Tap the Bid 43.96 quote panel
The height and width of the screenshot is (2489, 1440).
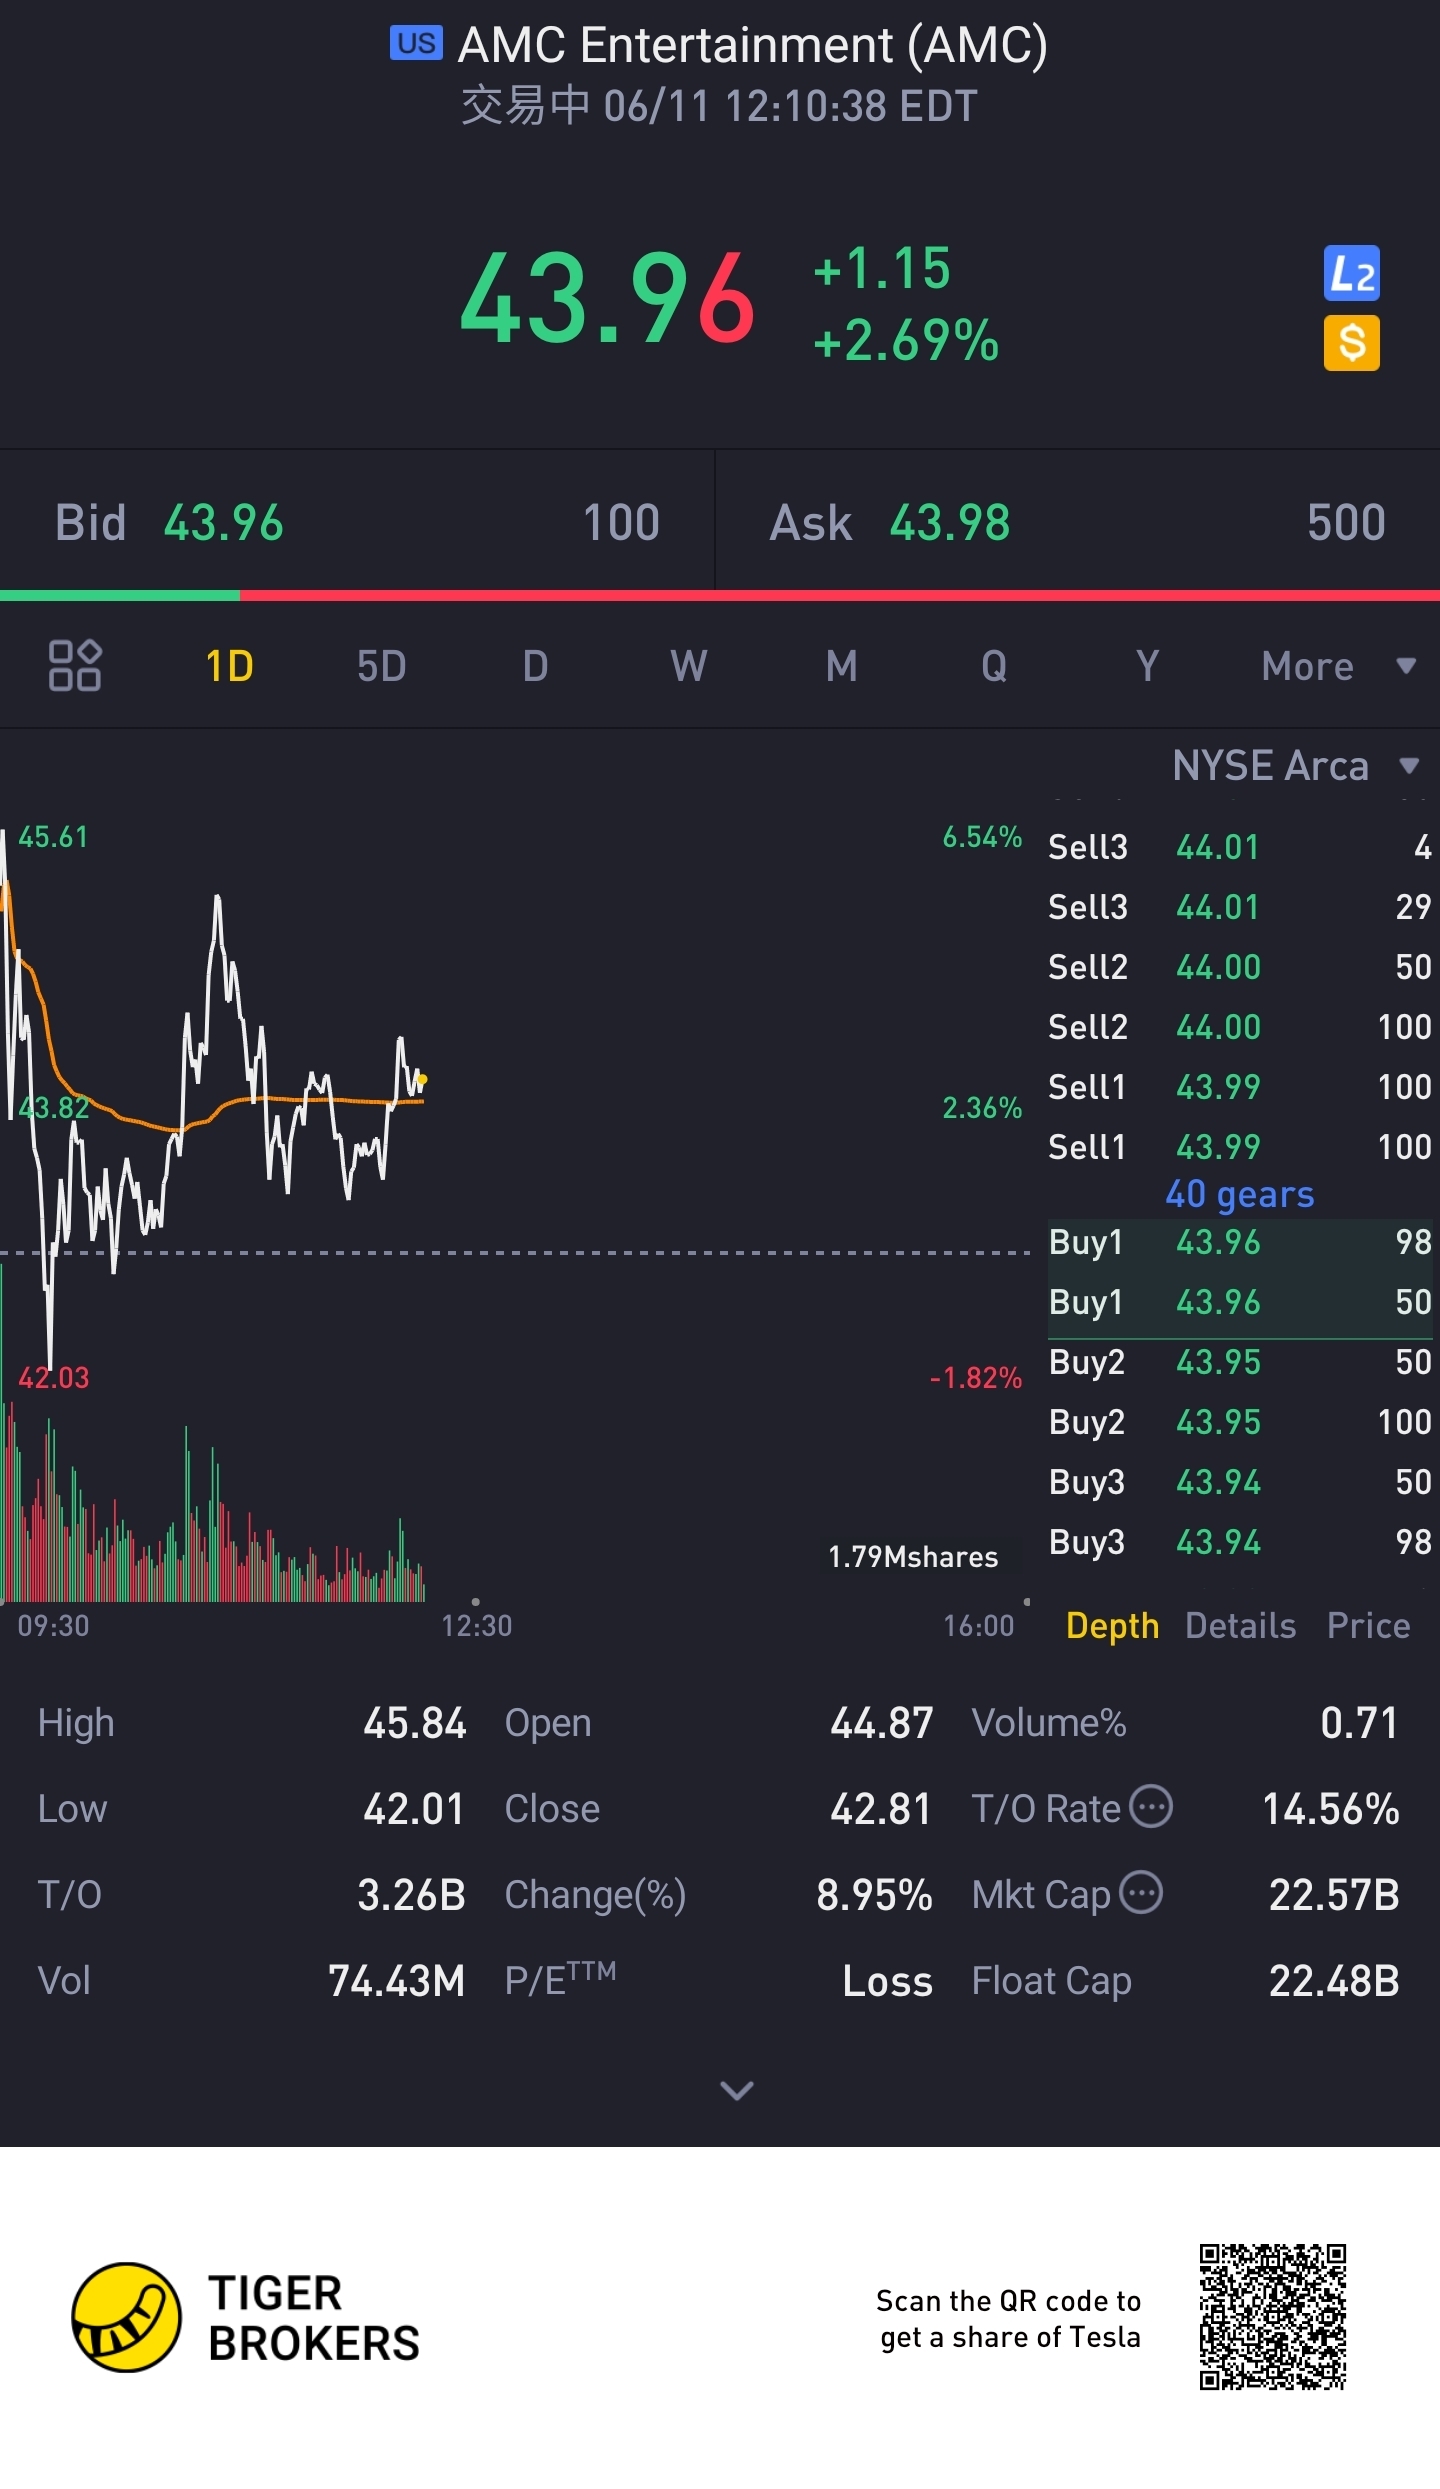(x=357, y=522)
